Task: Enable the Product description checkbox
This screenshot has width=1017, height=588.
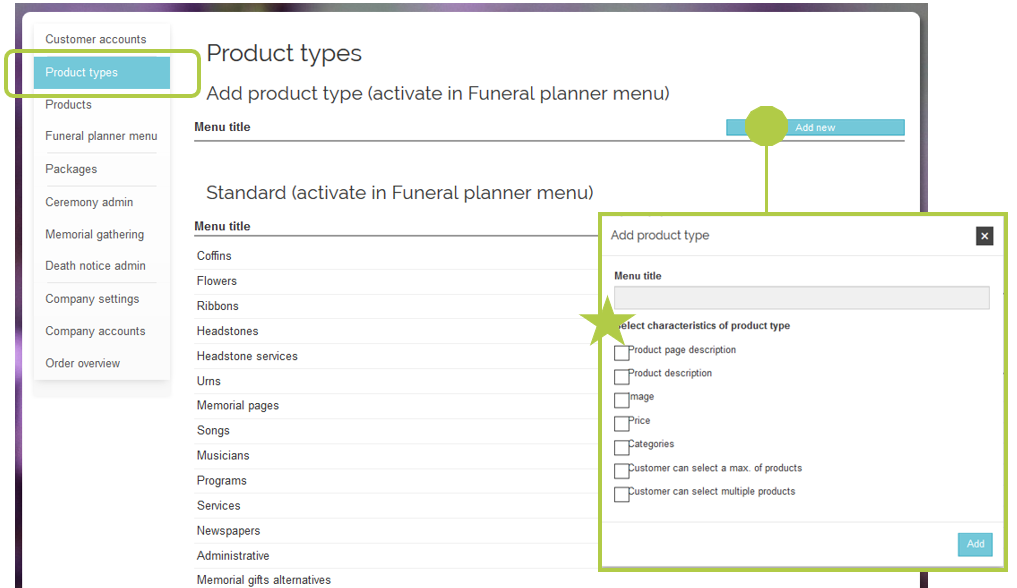Action: [x=621, y=376]
